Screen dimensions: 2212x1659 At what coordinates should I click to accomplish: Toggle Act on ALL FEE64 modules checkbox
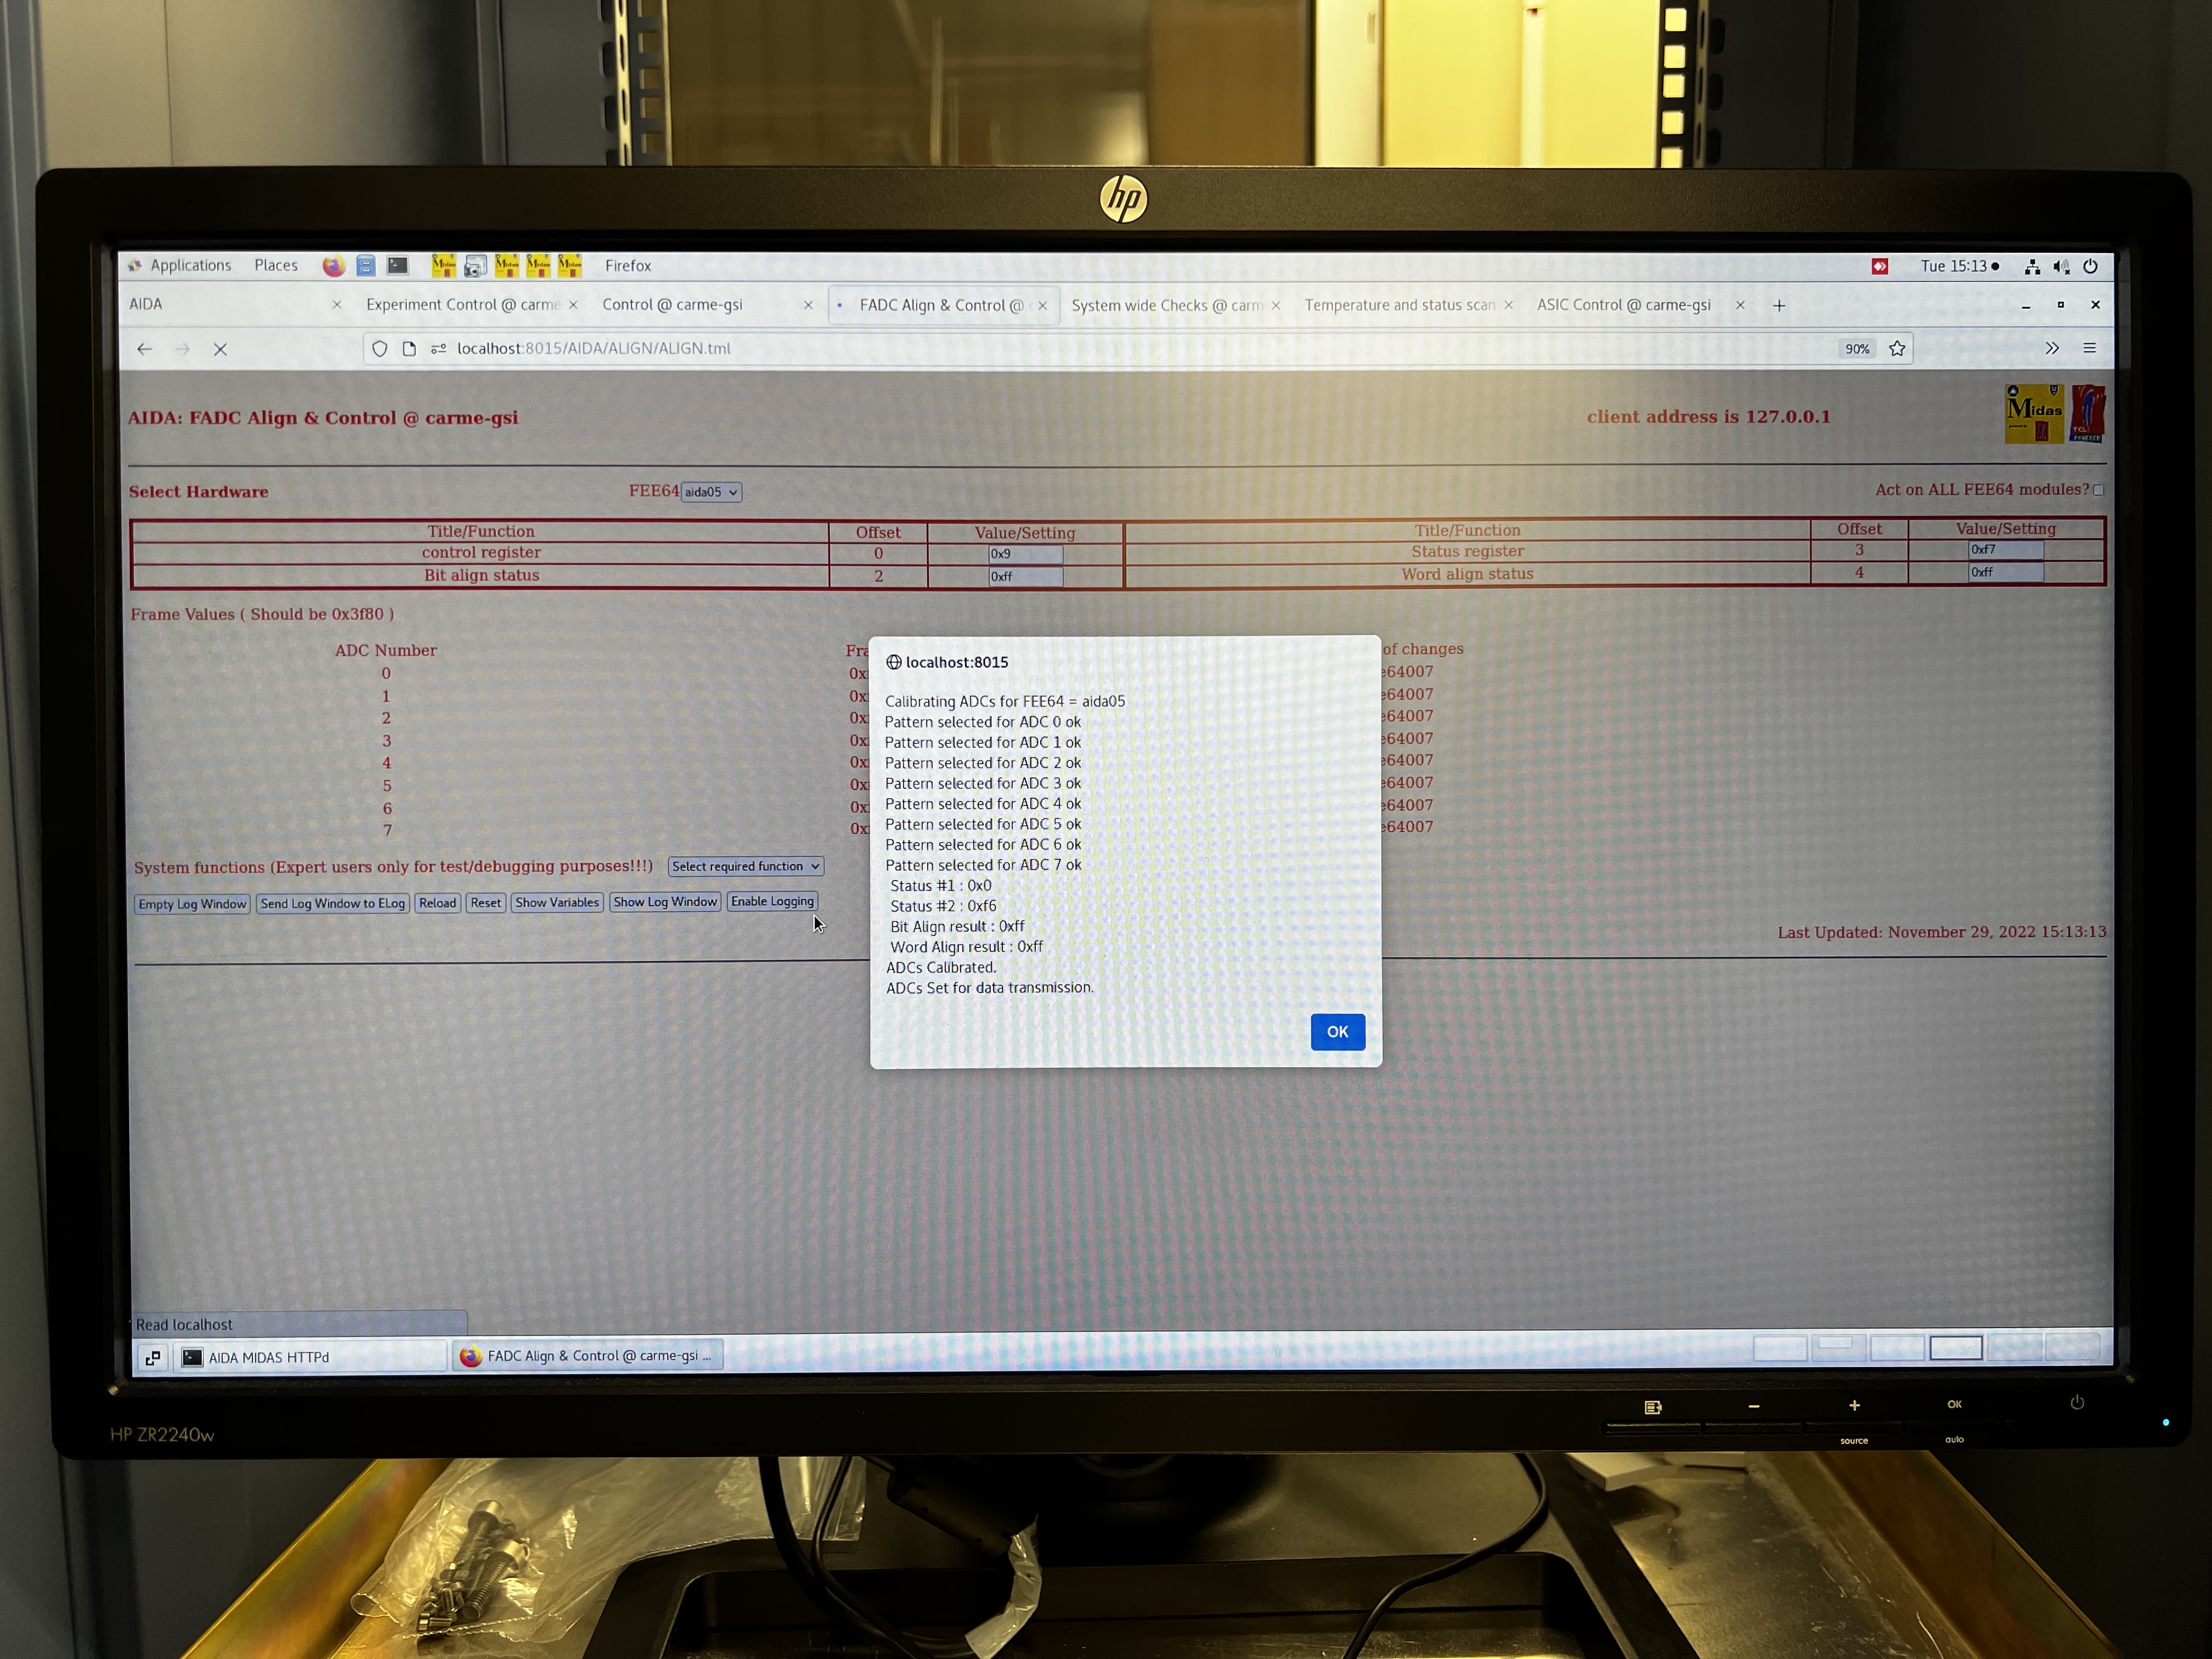(x=2098, y=490)
